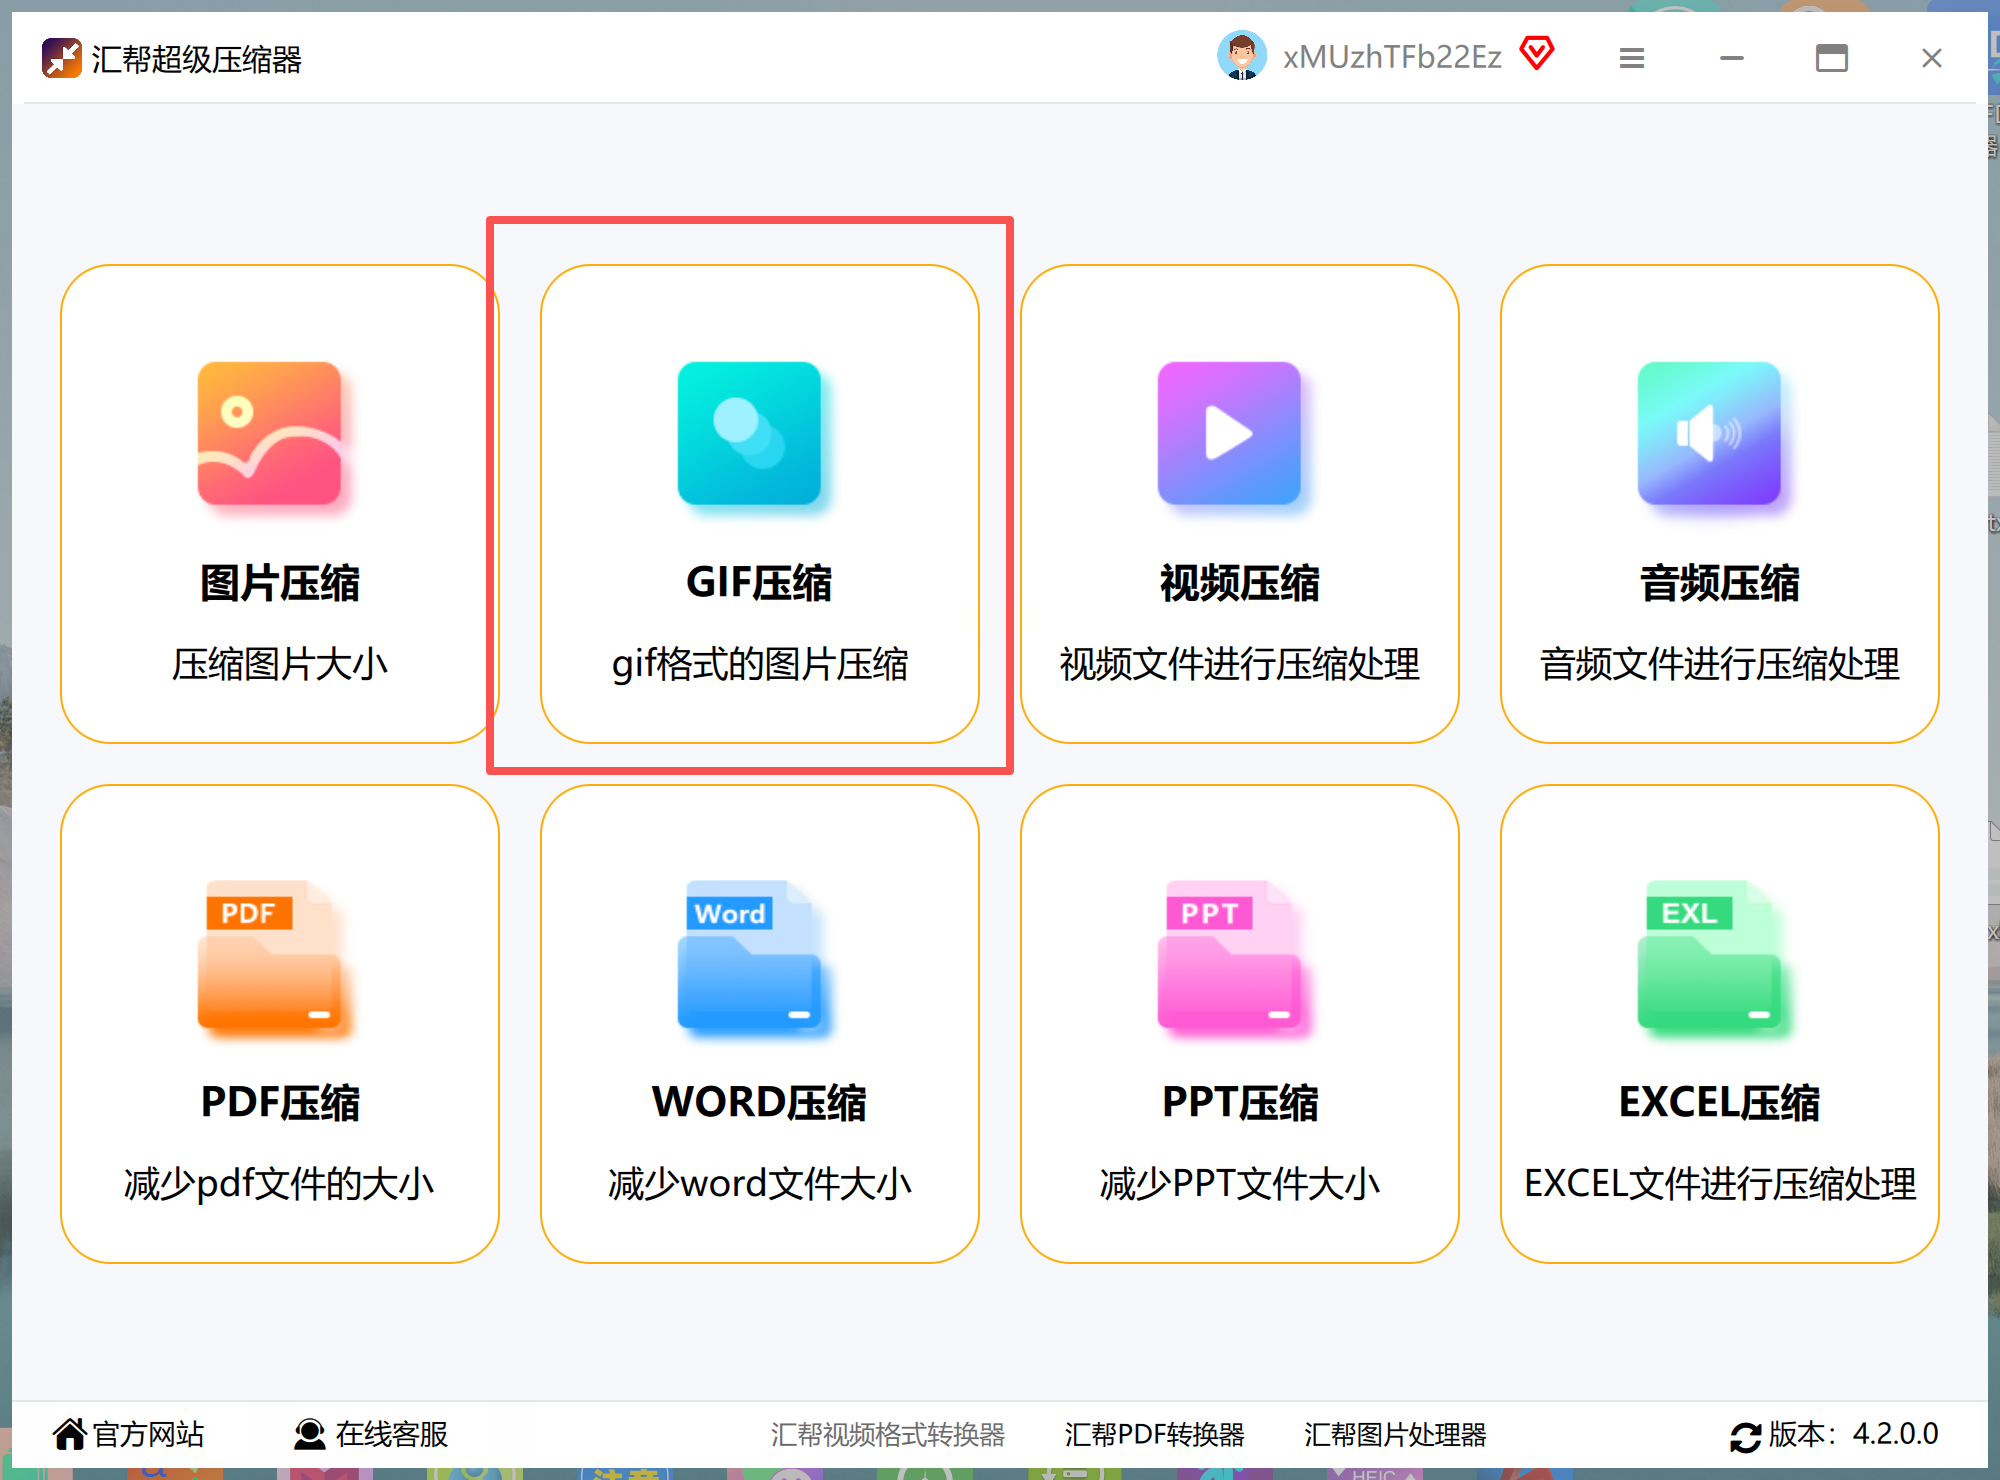Click the red VIP diamond badge
This screenshot has width=2000, height=1480.
(x=1537, y=52)
